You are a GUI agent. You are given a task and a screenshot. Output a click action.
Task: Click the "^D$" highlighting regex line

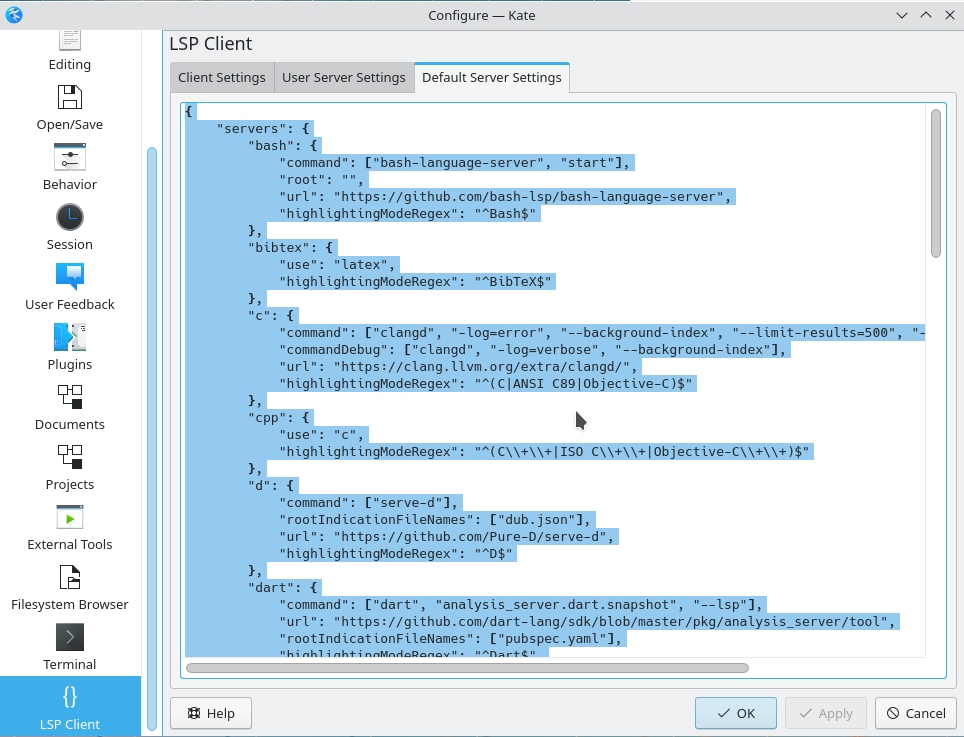tap(396, 554)
